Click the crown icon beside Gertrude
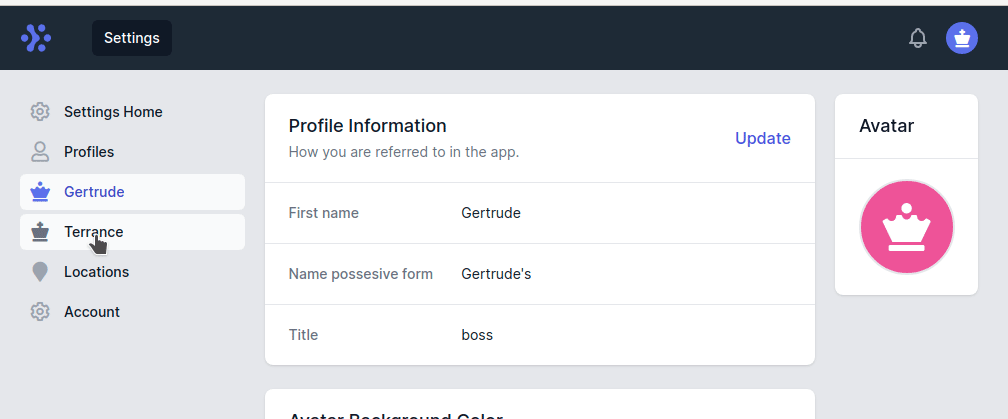The image size is (1008, 419). pyautogui.click(x=40, y=192)
